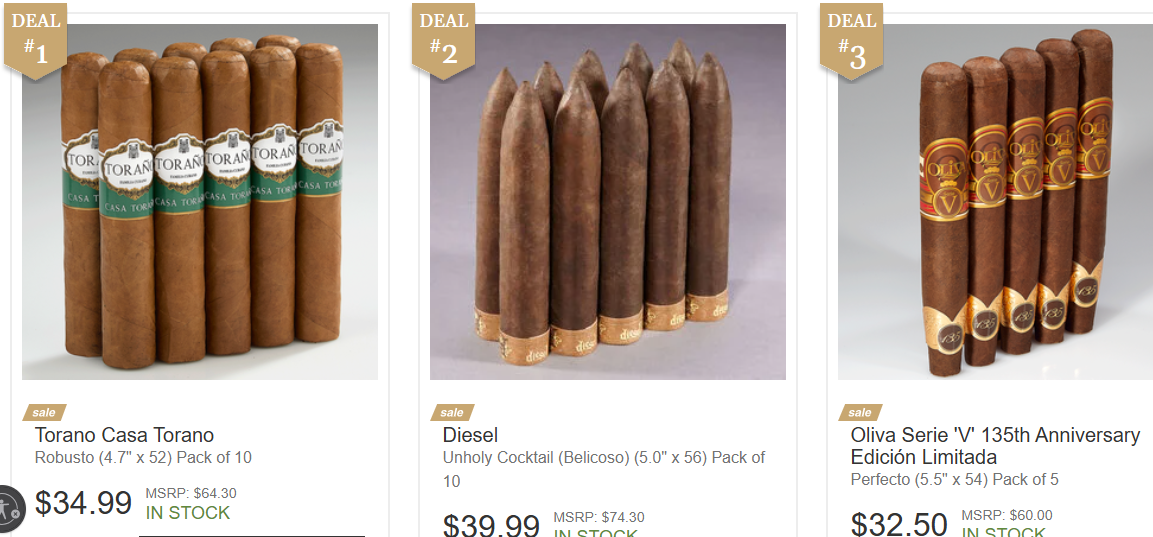Open the Diesel product title link

471,435
